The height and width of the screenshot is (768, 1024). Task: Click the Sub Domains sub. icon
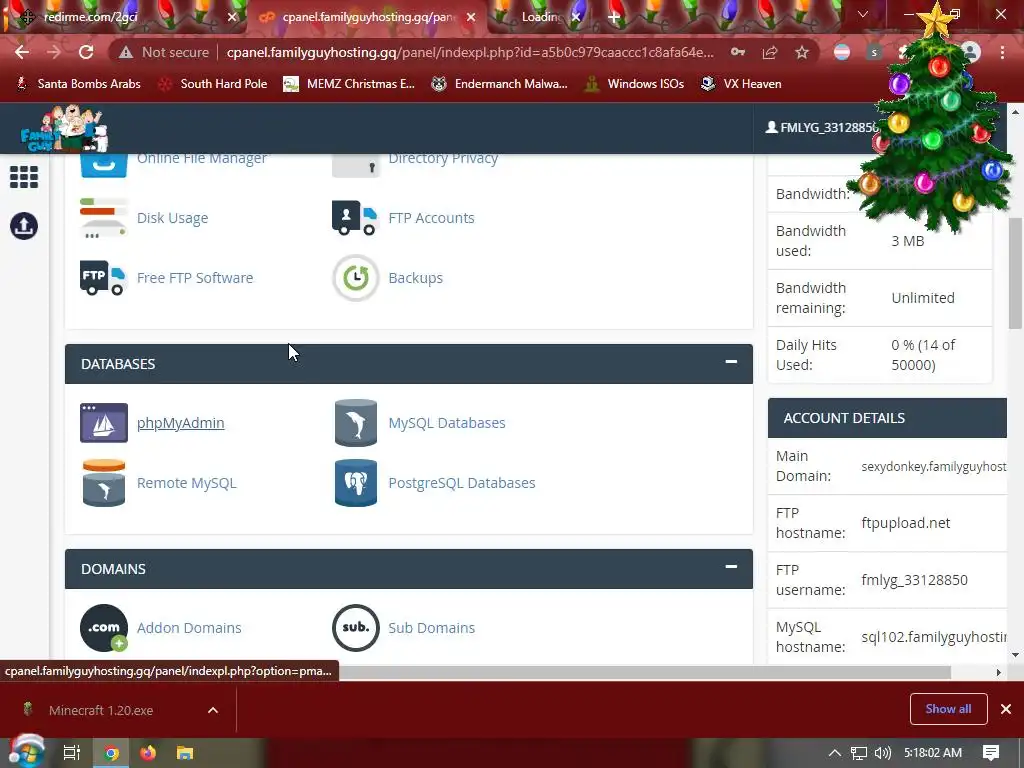(x=356, y=628)
